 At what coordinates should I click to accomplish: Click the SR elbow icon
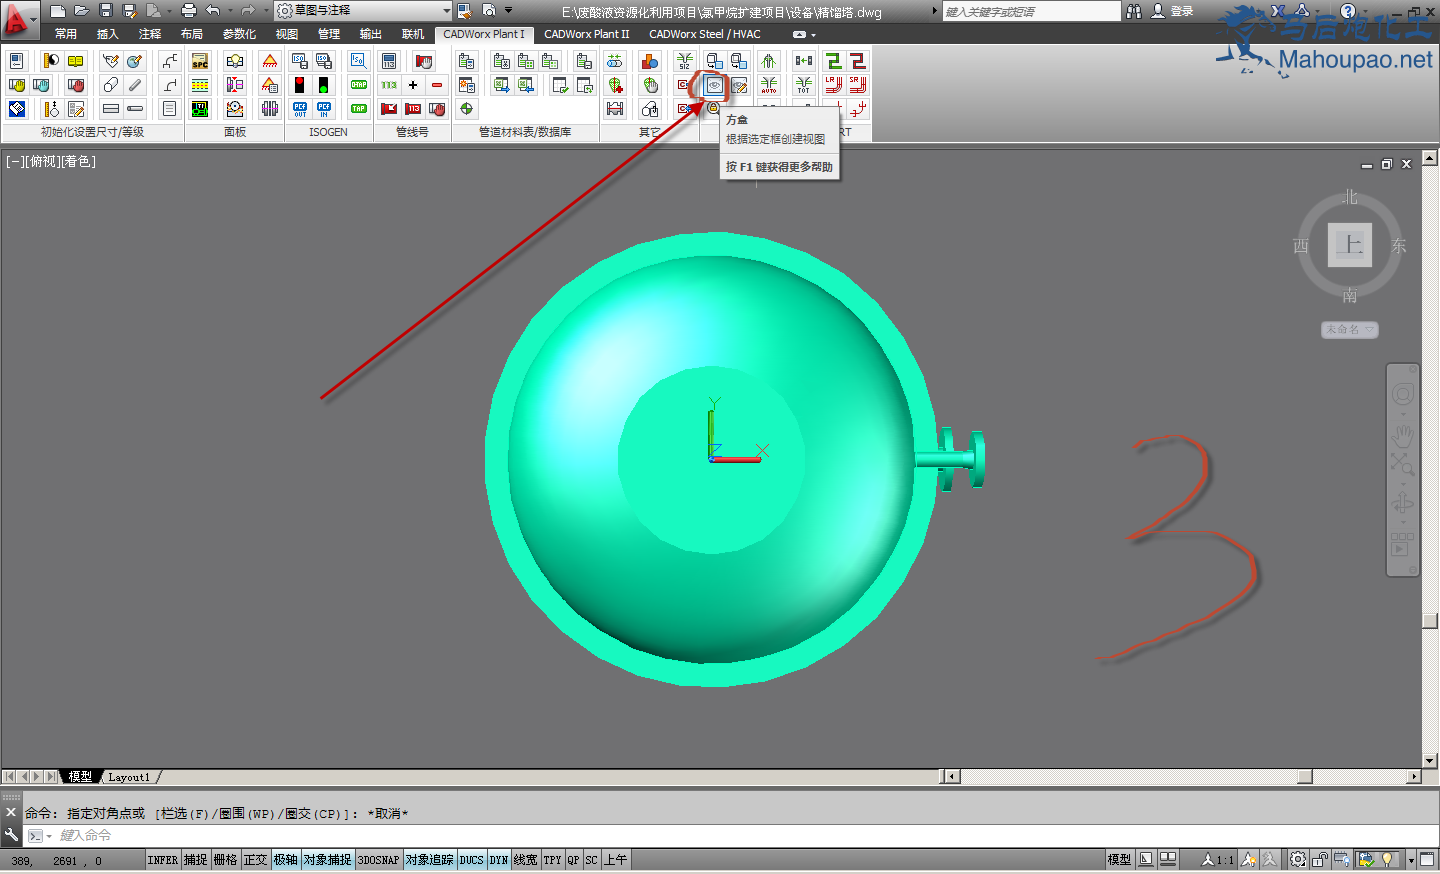857,85
